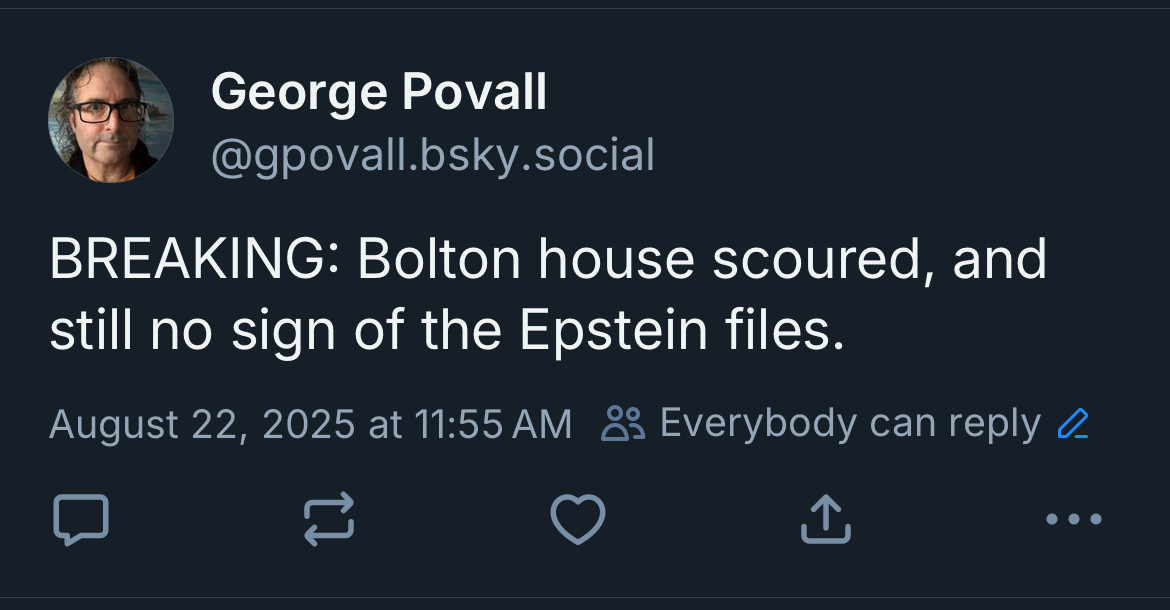Click the 11:55 AM time of the post
This screenshot has height=610, width=1170.
[492, 424]
